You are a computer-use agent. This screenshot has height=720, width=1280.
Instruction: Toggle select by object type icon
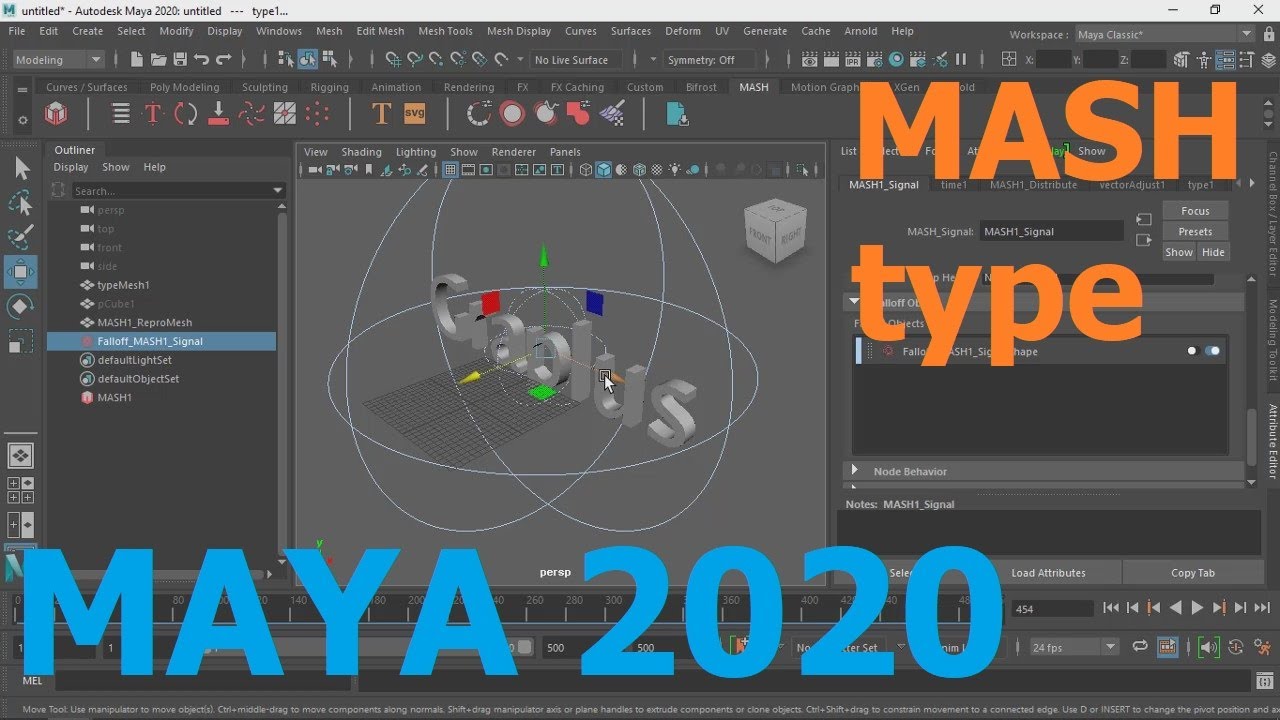(x=310, y=60)
